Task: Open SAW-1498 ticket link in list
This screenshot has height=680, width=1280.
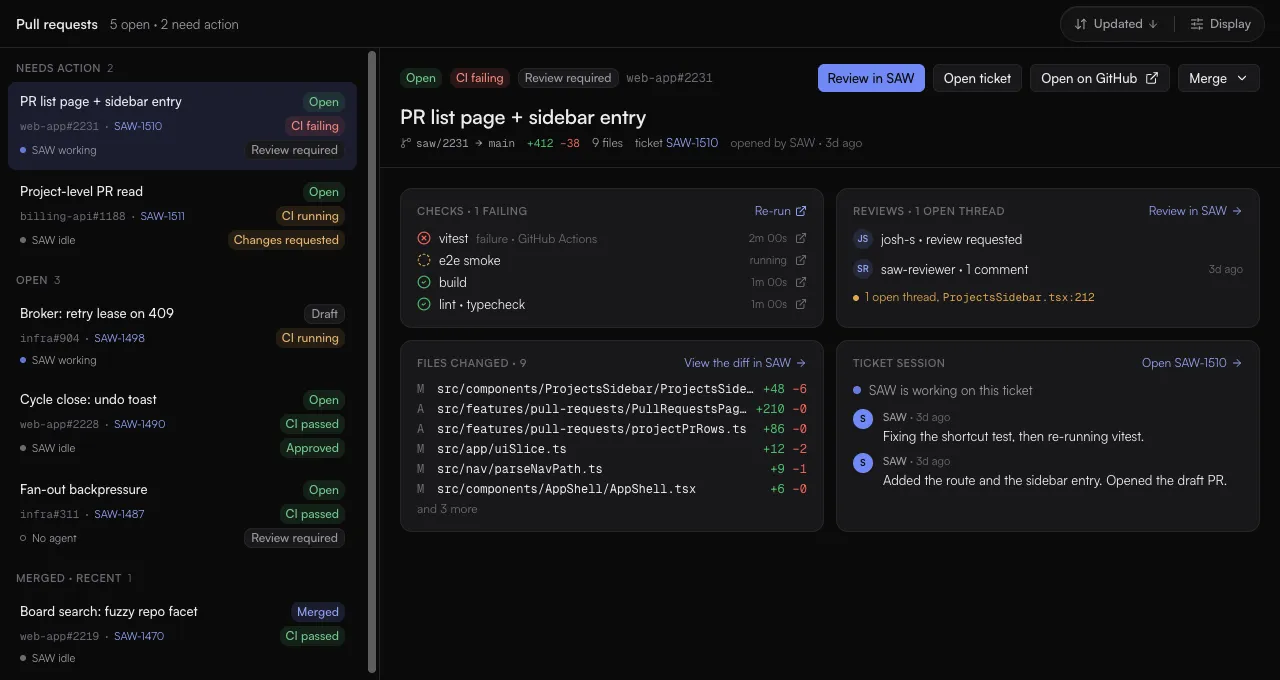Action: 119,338
